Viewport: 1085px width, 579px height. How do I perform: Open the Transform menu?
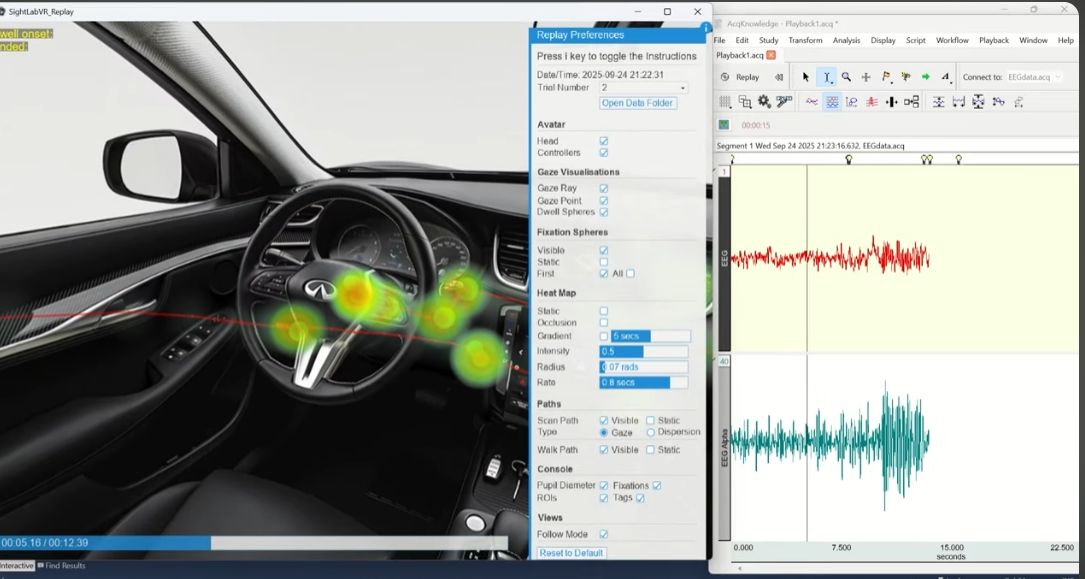click(x=805, y=40)
